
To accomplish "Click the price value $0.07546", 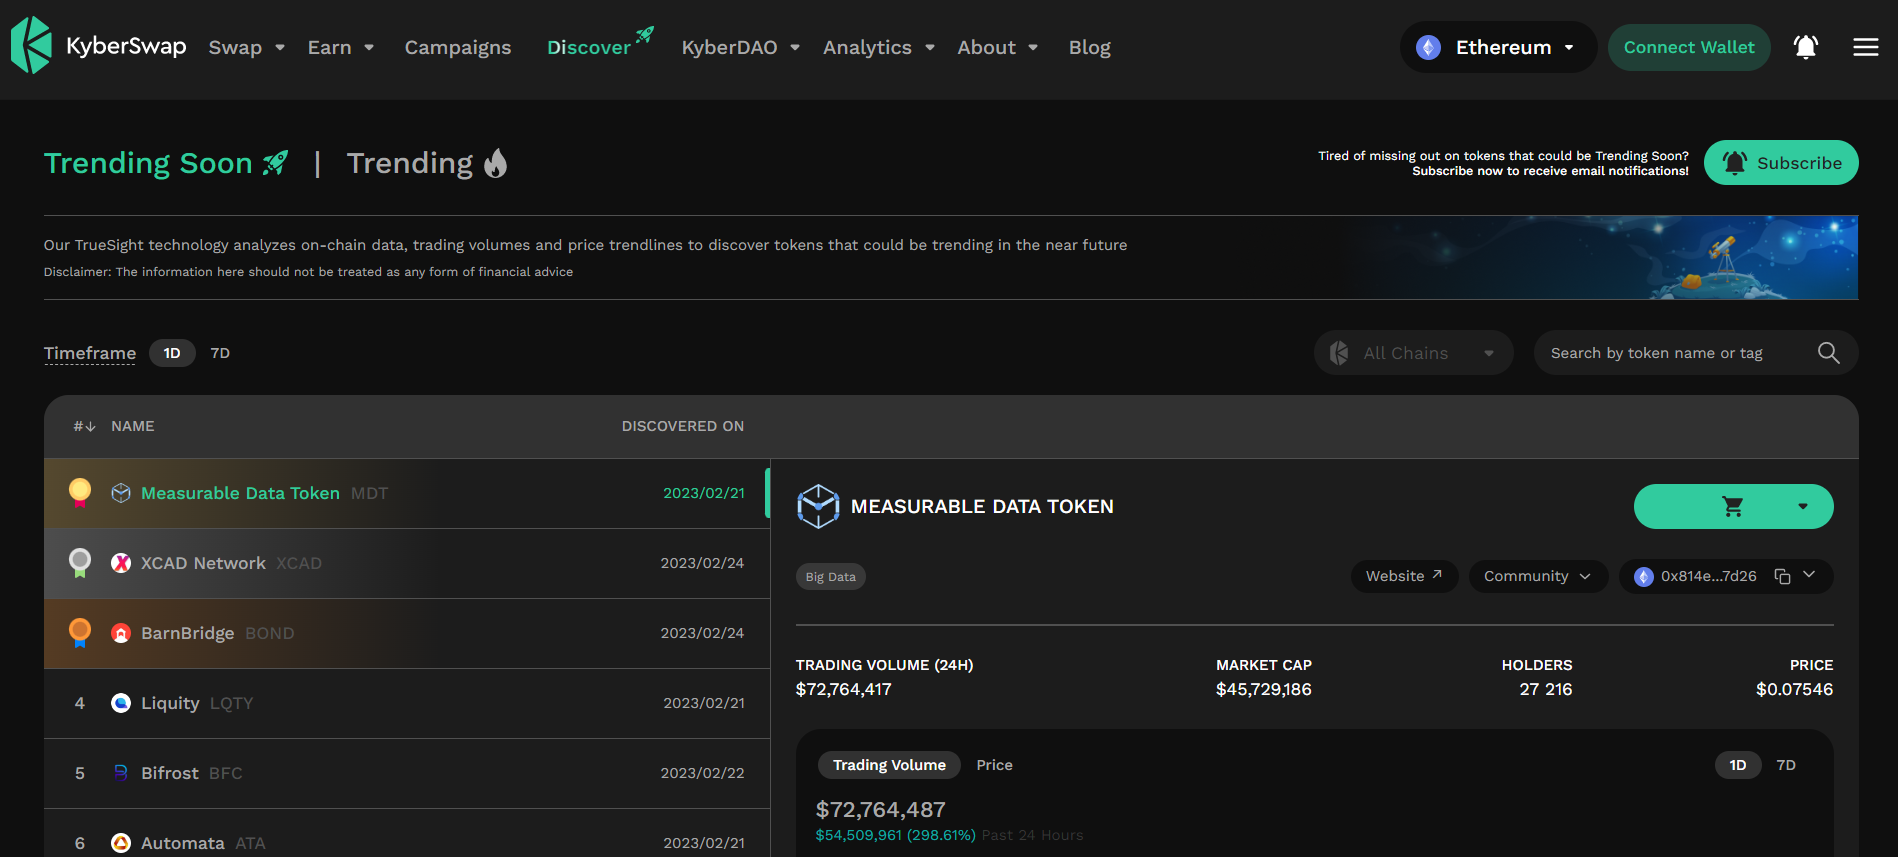I will pos(1794,689).
